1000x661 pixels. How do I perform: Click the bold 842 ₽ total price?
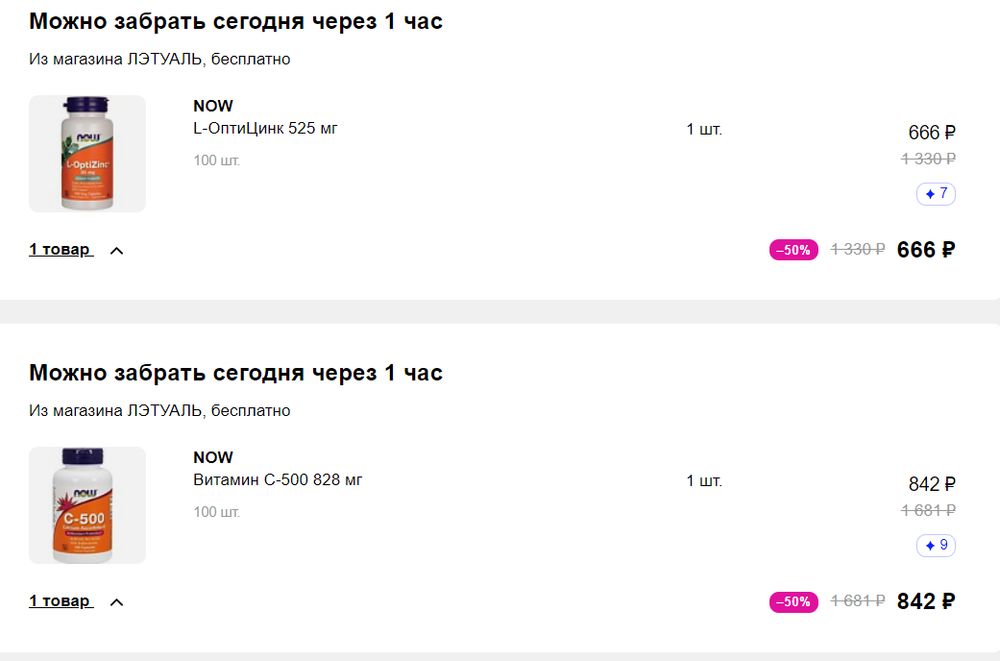click(x=926, y=602)
